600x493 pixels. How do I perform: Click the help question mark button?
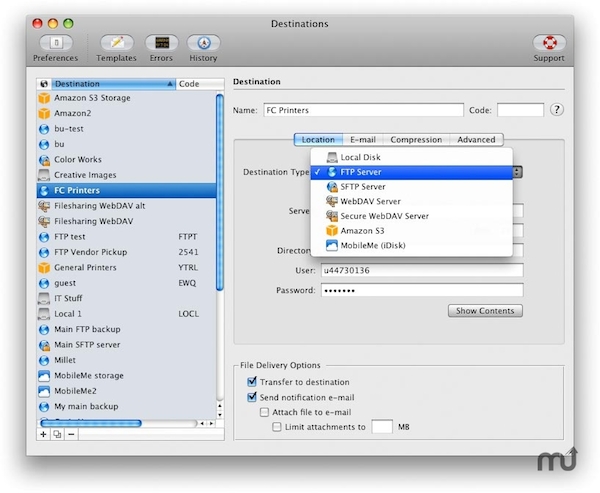point(557,110)
